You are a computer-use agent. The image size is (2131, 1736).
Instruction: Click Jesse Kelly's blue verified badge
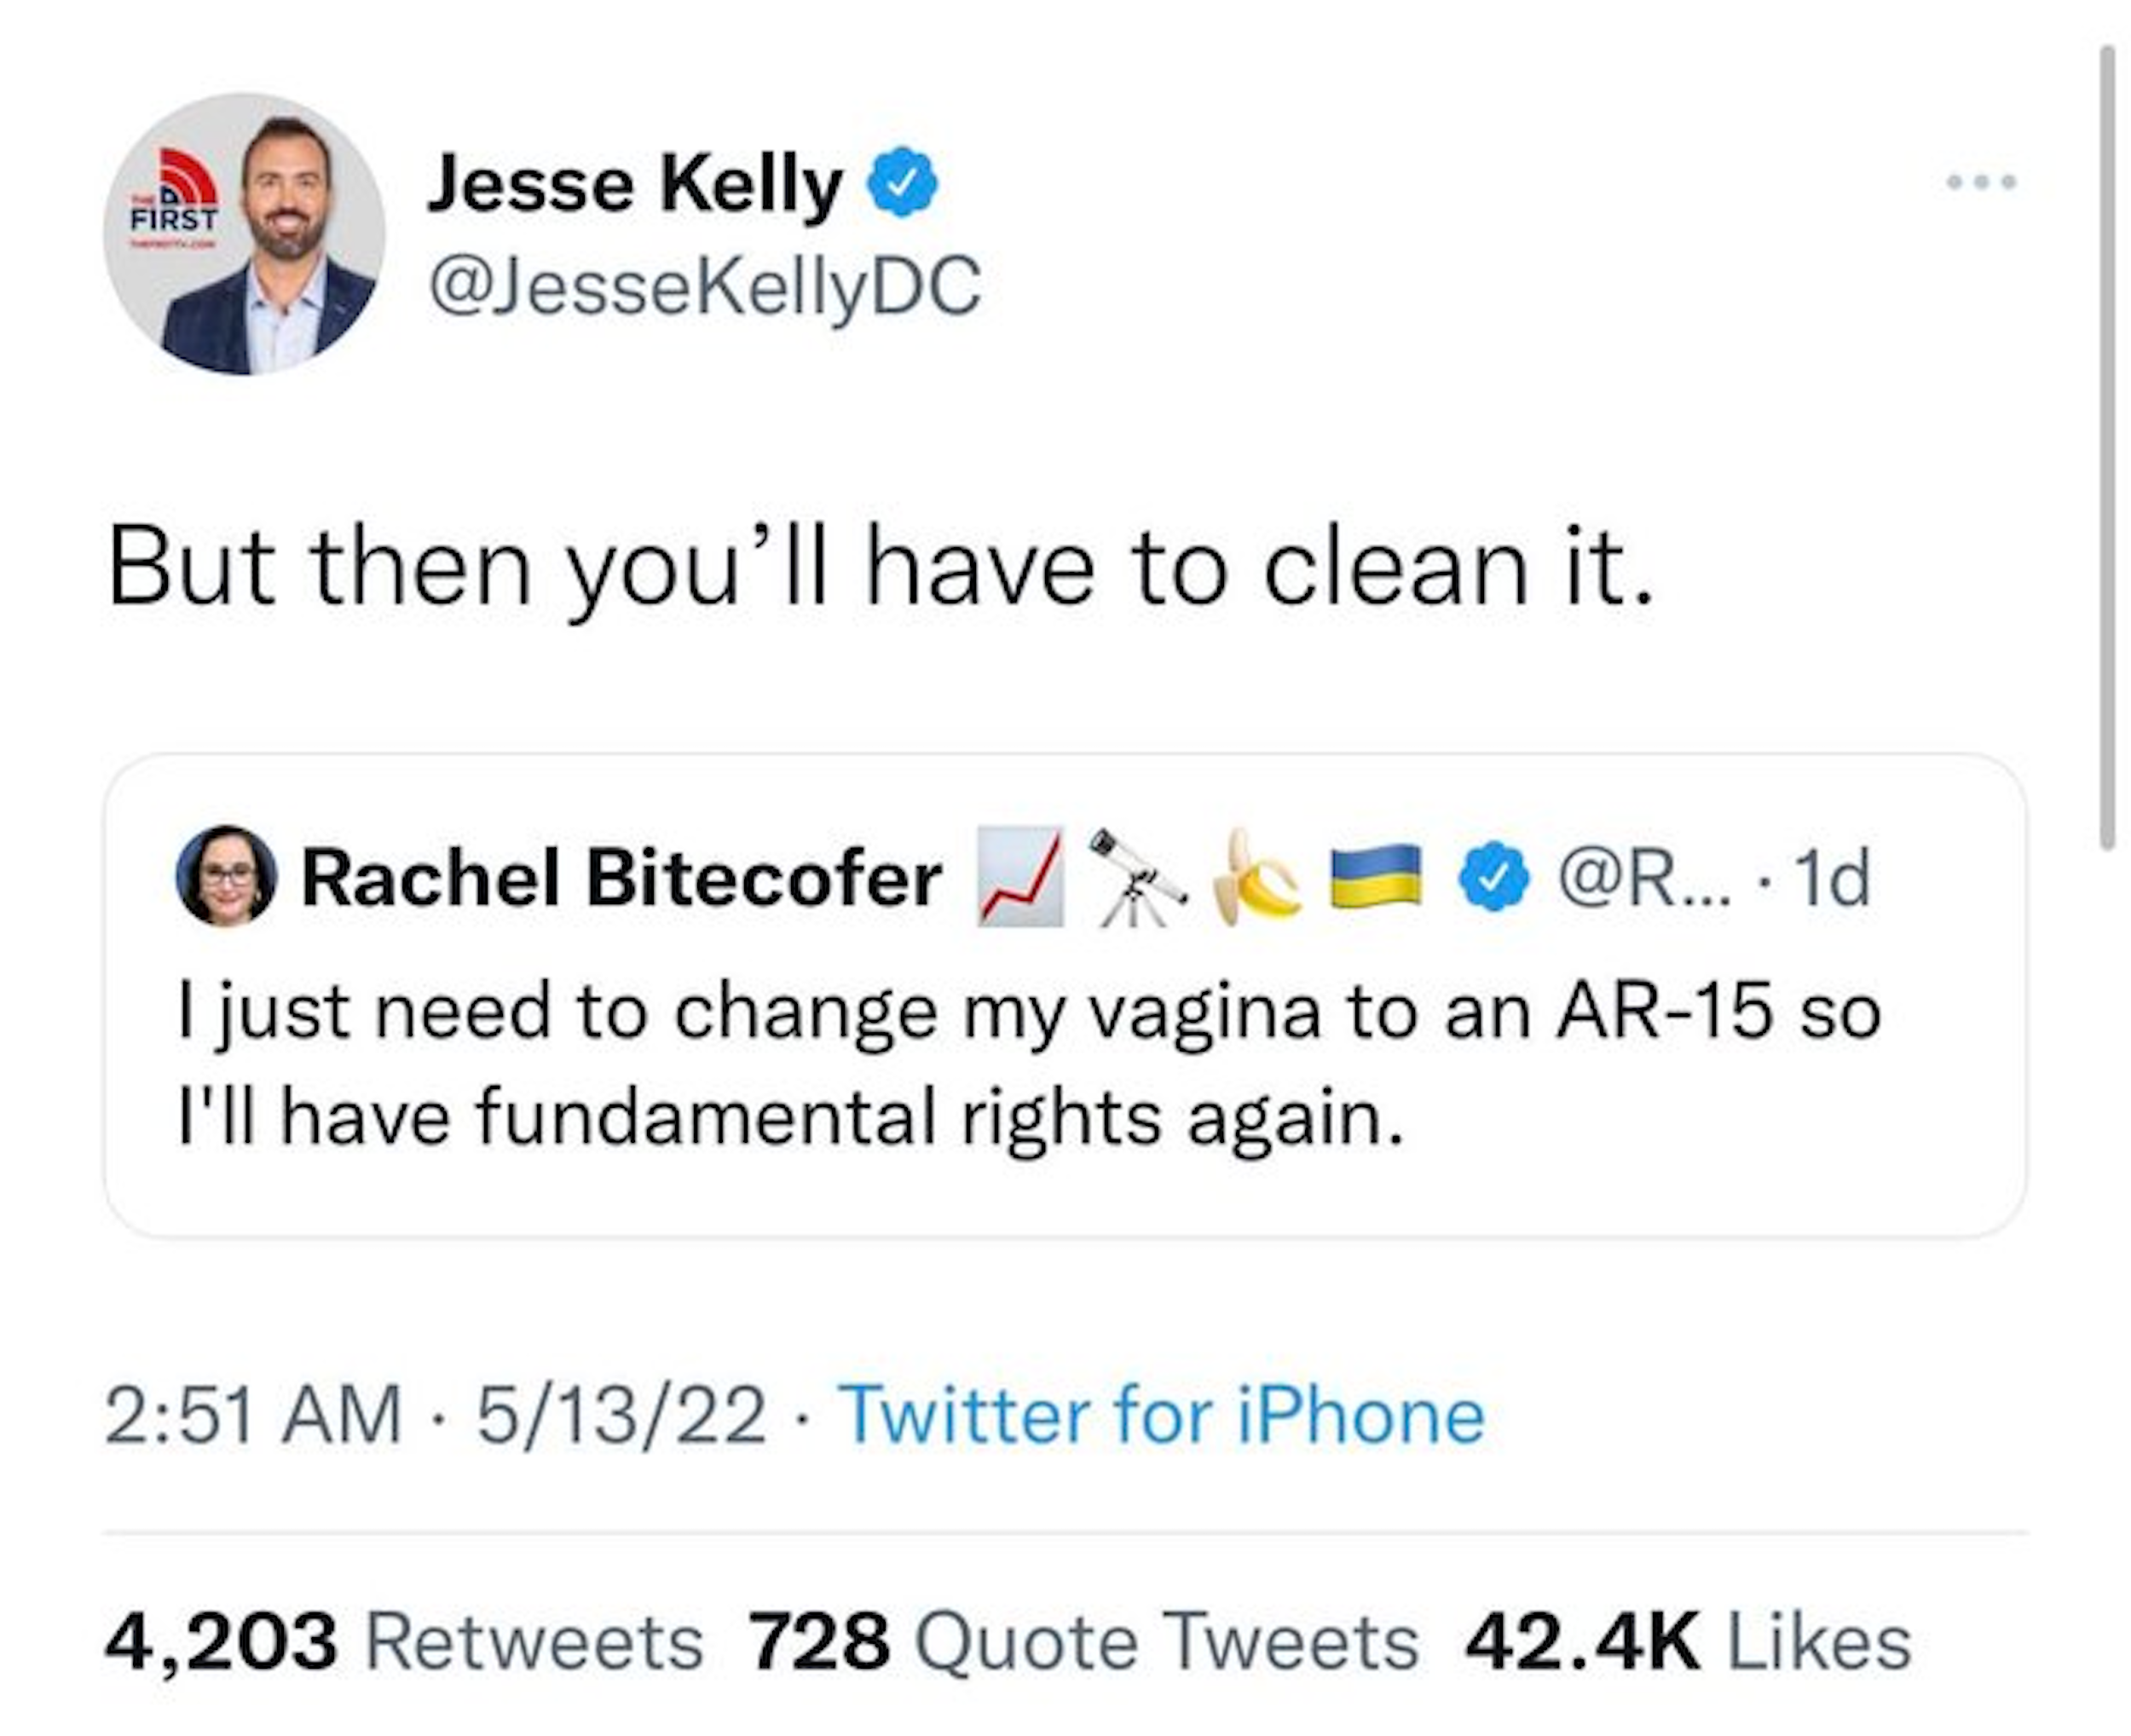(x=906, y=182)
